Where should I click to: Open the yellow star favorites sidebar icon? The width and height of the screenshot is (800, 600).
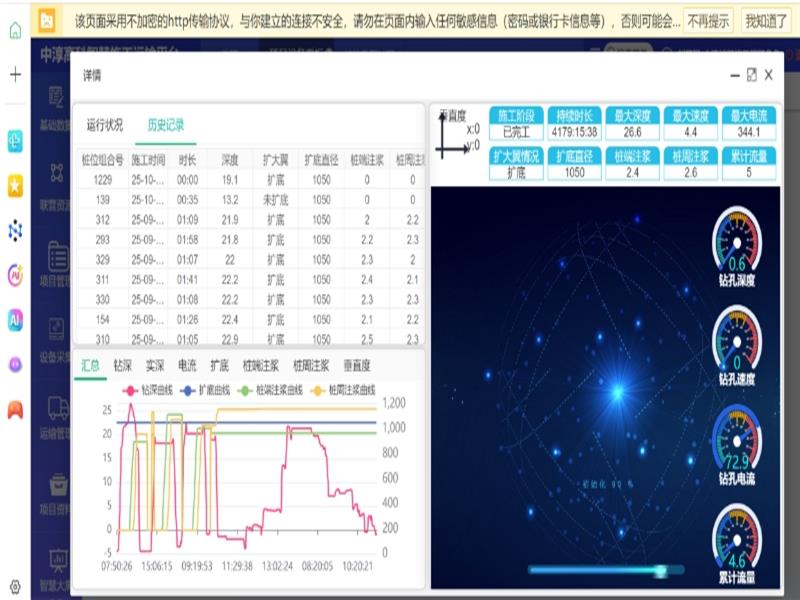(x=15, y=185)
